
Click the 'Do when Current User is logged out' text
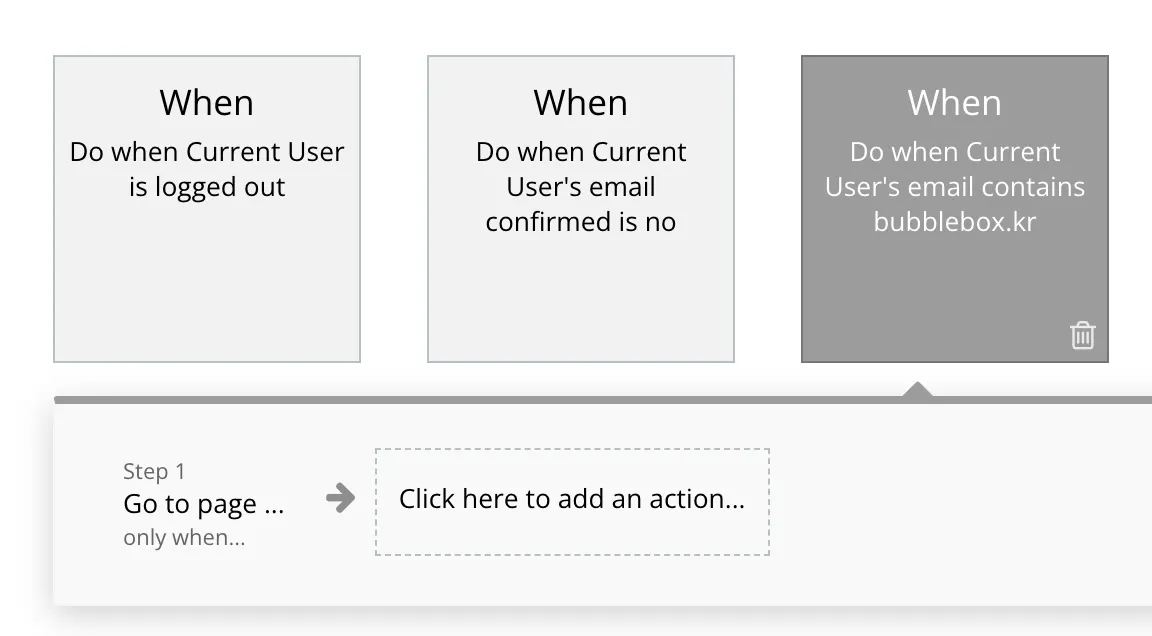pos(207,169)
